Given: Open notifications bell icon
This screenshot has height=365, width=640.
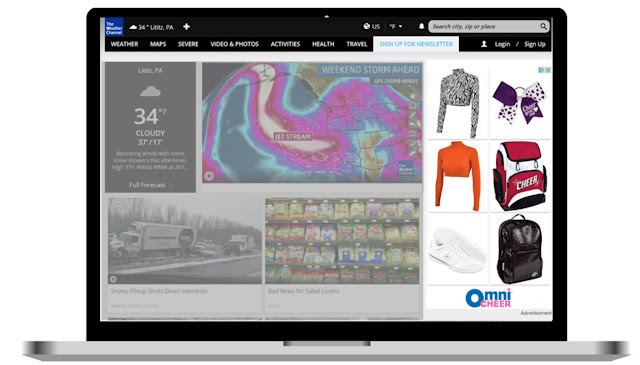Looking at the screenshot, I should tap(421, 27).
